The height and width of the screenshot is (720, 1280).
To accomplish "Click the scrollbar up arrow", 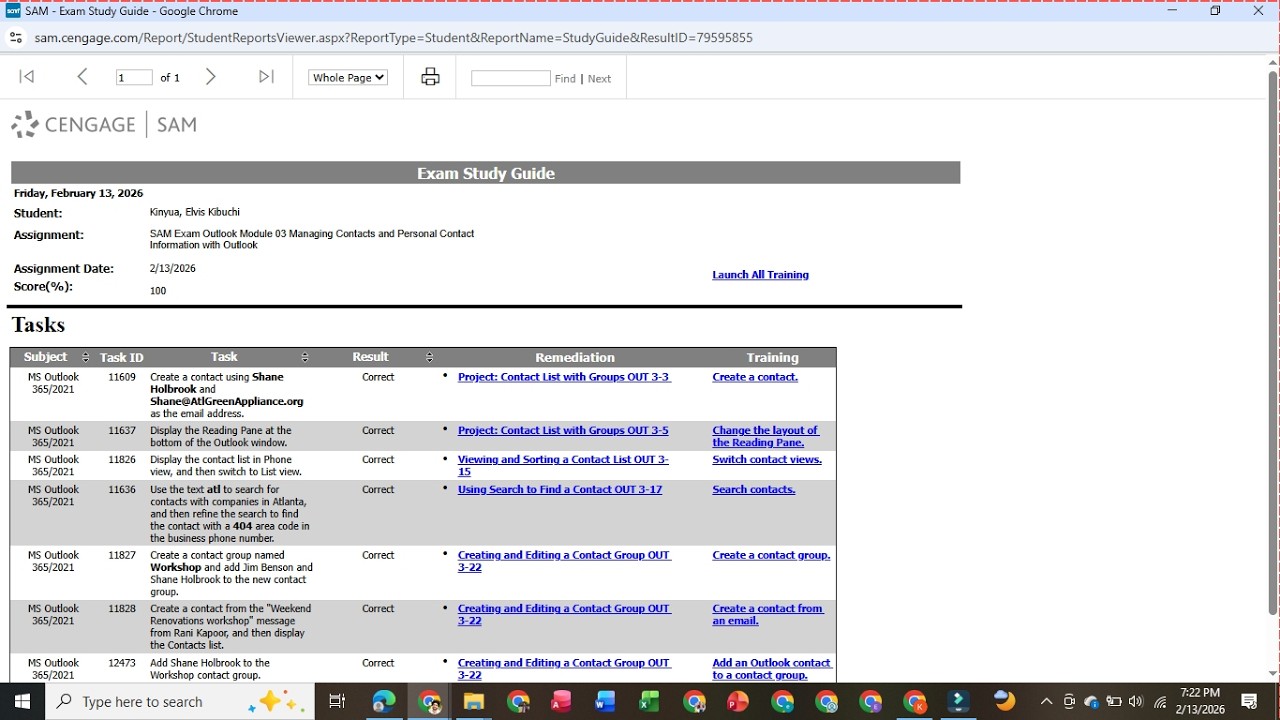I will 1273,62.
